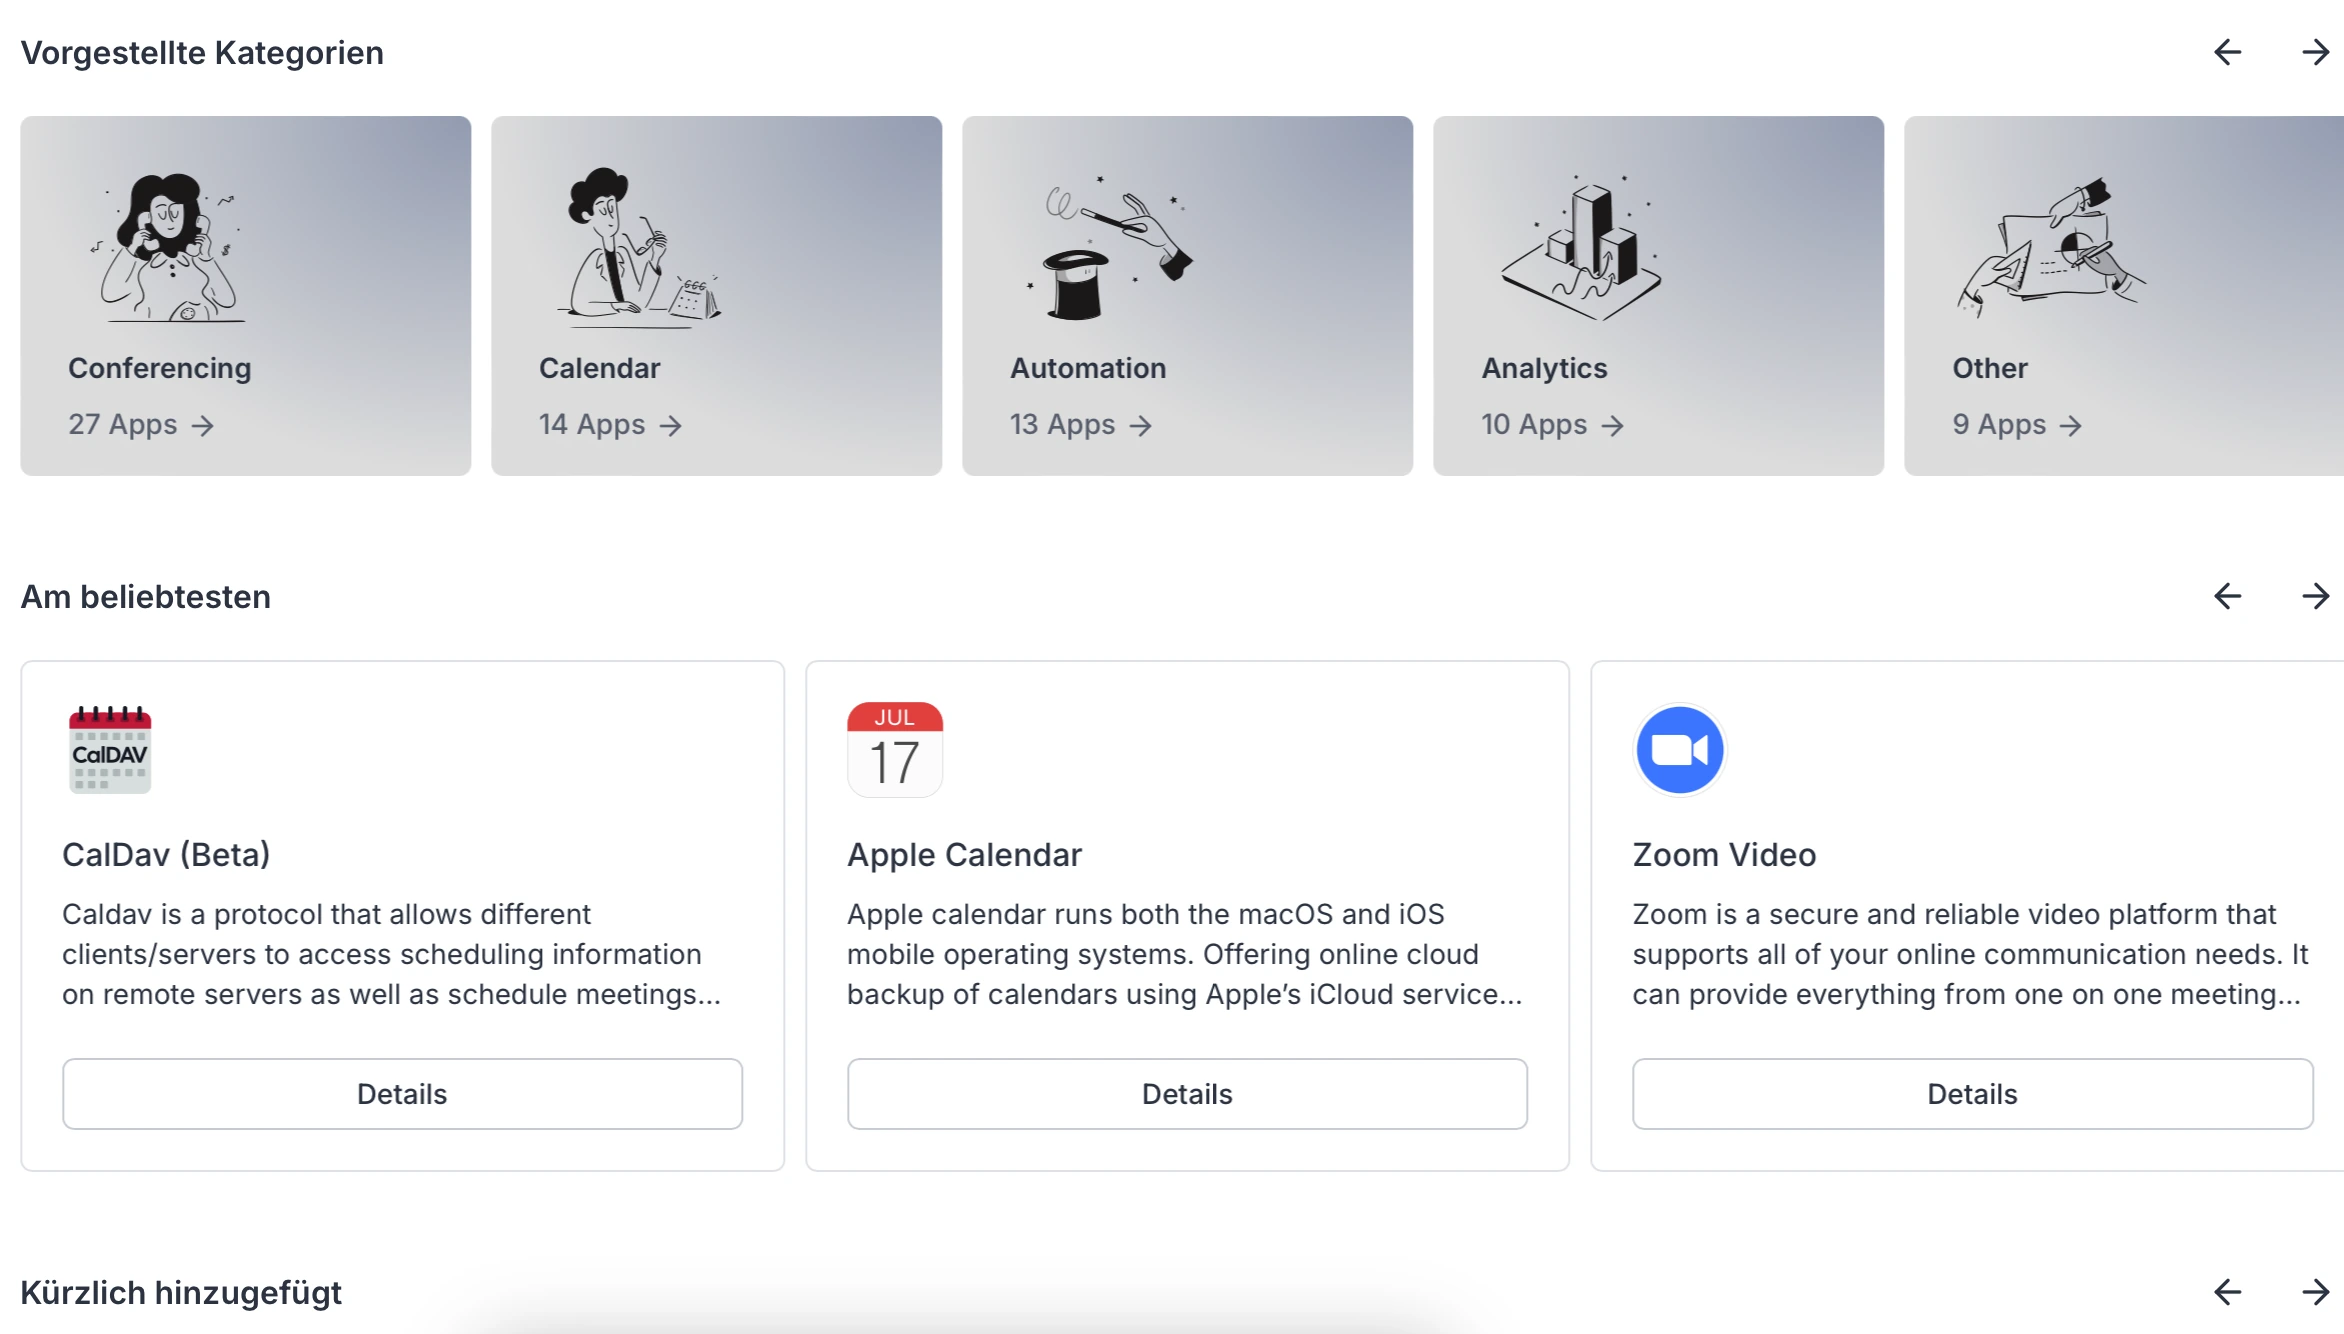Click the CalDAV calendar icon
2344x1334 pixels.
coord(110,749)
